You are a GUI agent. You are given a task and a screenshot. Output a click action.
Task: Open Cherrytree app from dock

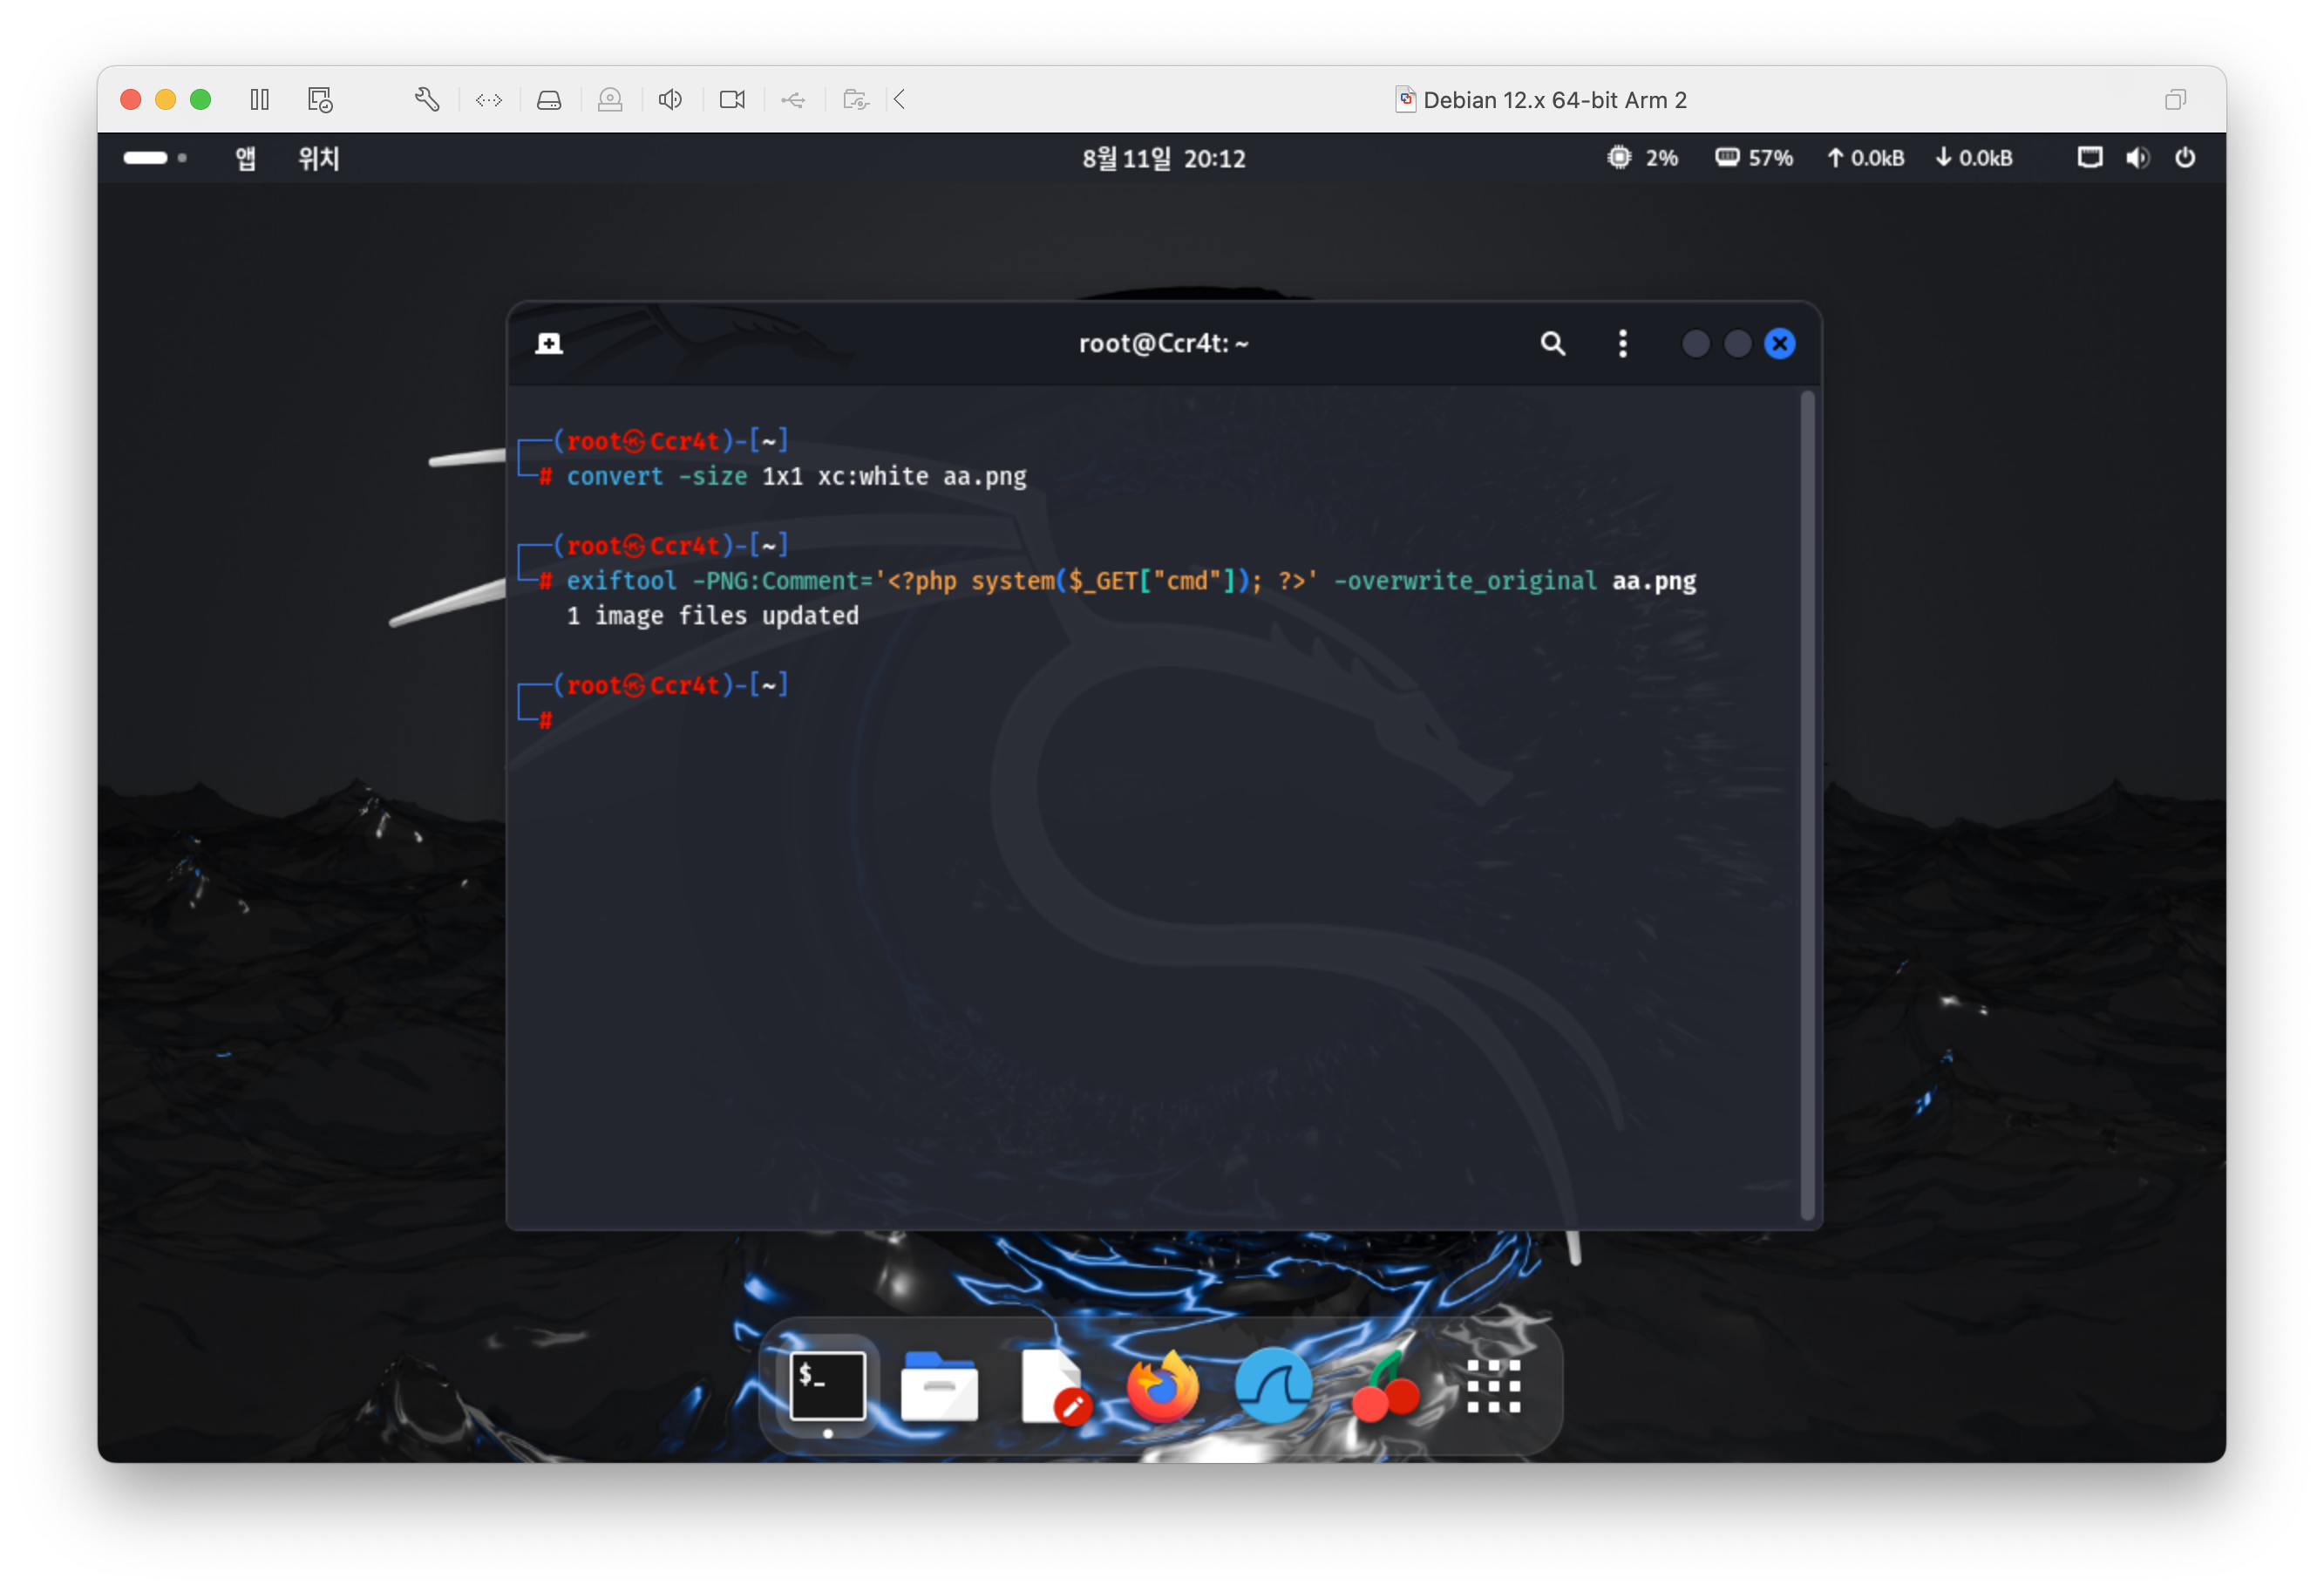click(x=1385, y=1387)
